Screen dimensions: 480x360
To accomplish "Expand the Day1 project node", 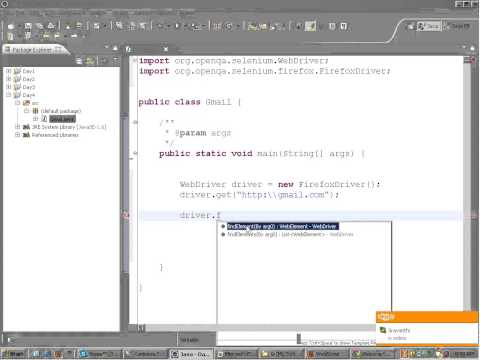I will click(9, 71).
